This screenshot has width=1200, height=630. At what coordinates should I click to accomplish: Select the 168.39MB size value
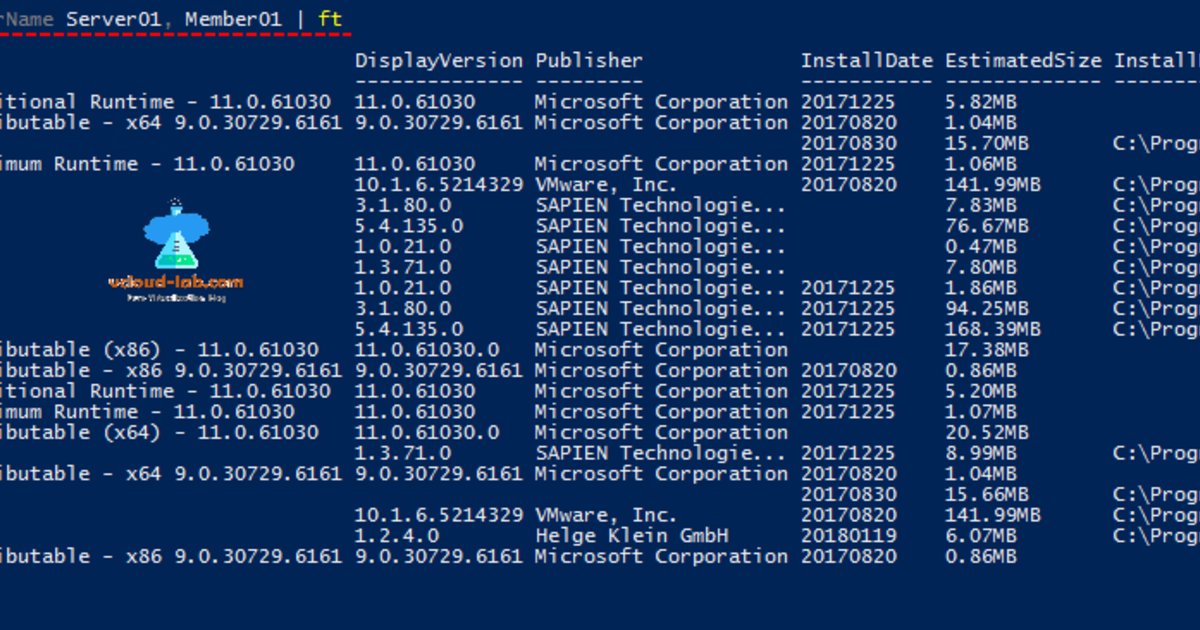click(993, 329)
